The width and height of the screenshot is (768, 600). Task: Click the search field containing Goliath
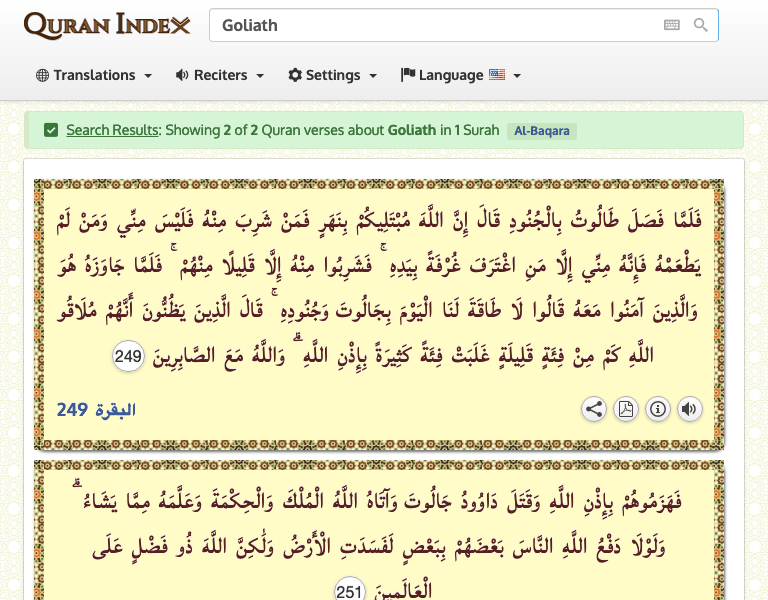430,25
